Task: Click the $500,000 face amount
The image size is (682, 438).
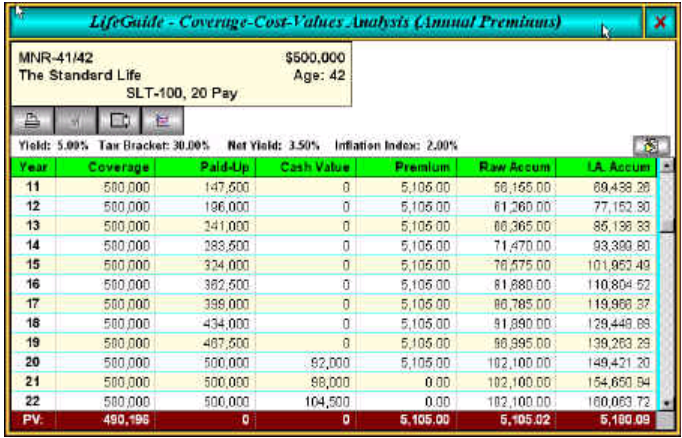Action: coord(315,58)
